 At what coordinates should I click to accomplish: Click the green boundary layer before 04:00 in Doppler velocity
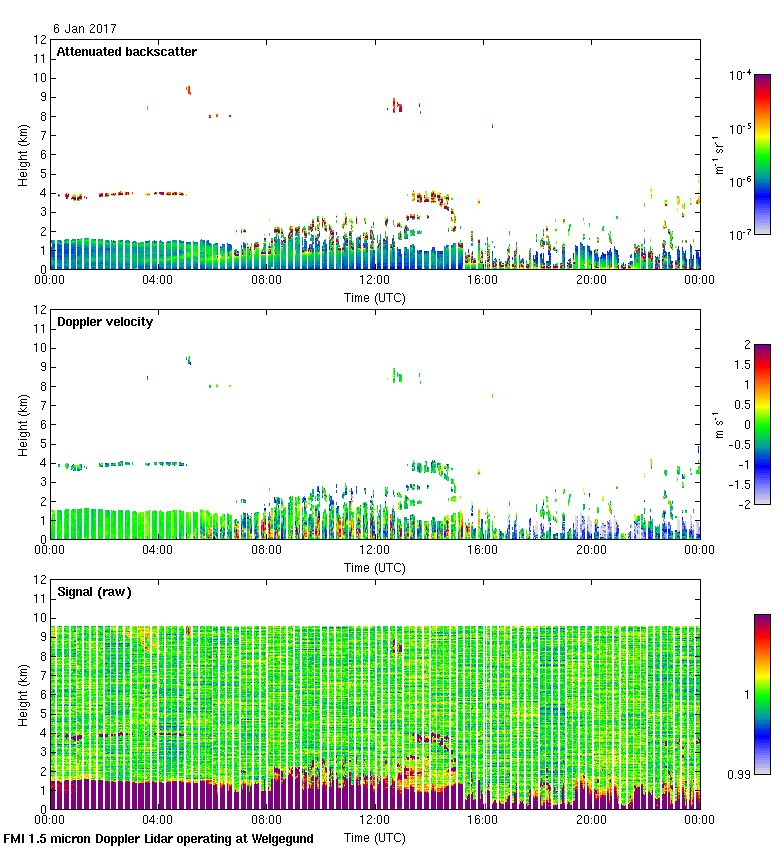coord(103,524)
